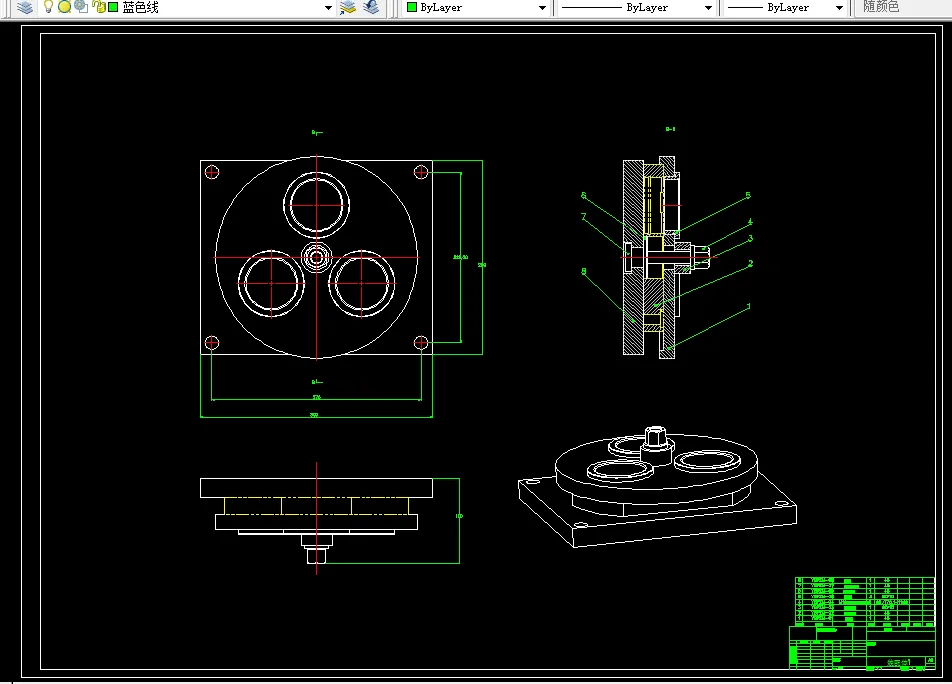Click the green layer color square
952x684 pixels.
click(x=113, y=7)
